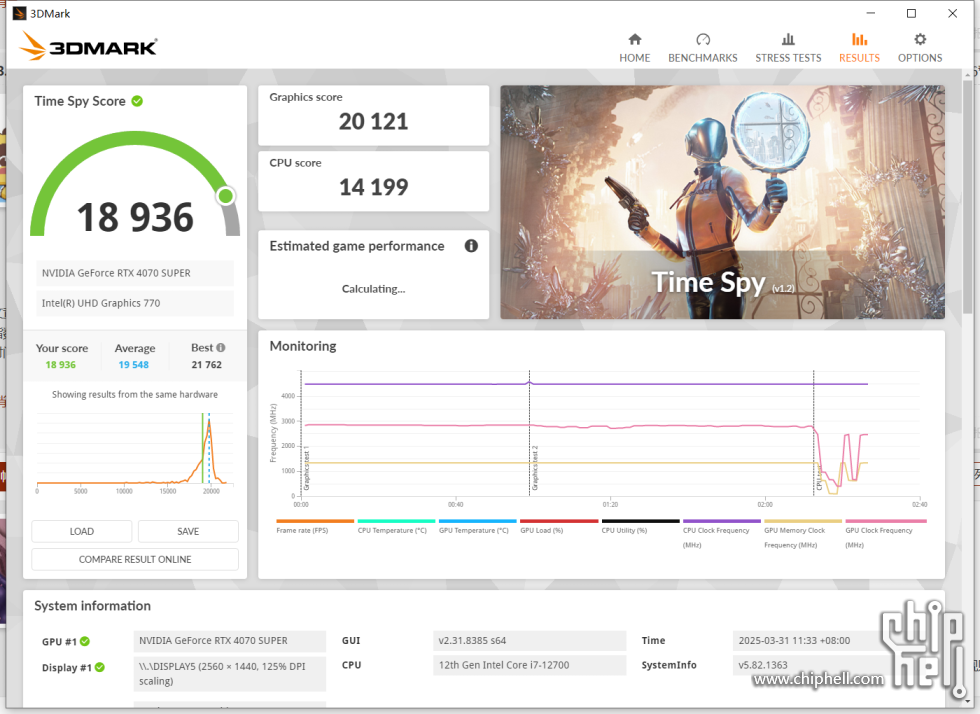The height and width of the screenshot is (714, 980).
Task: Click the score distribution chart under same hardware
Action: pos(135,452)
